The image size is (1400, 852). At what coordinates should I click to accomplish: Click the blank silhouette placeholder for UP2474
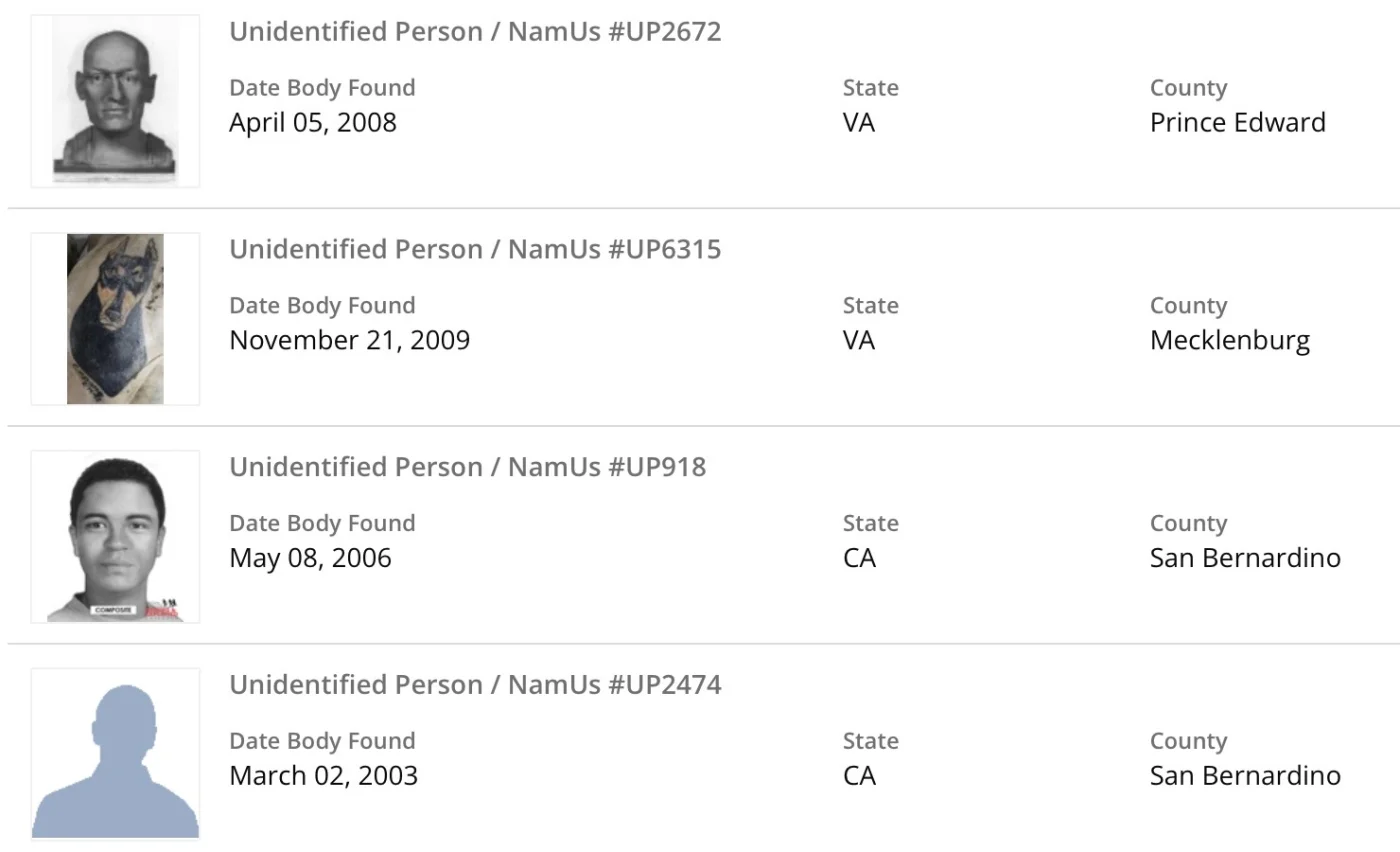(x=115, y=754)
